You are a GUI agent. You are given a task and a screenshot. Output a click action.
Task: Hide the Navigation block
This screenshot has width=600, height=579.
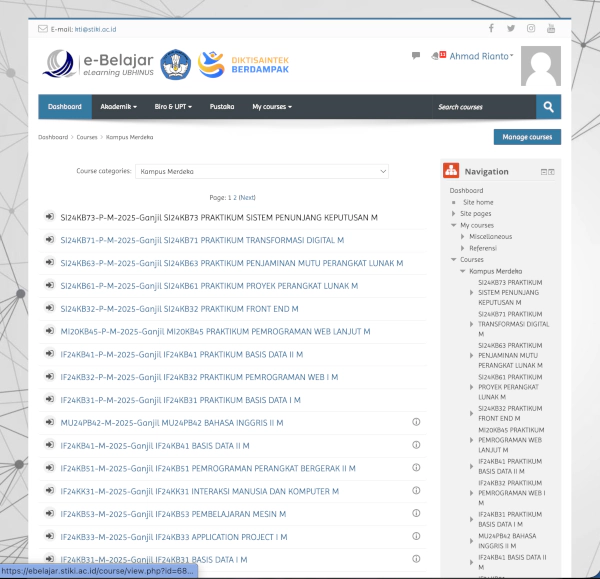(x=543, y=172)
